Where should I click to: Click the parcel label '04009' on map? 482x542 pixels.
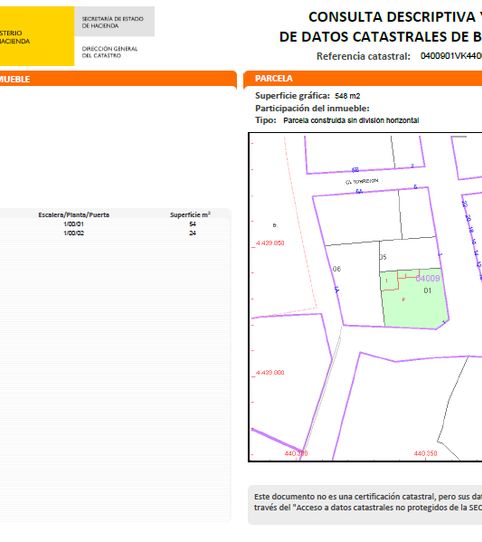coord(428,278)
